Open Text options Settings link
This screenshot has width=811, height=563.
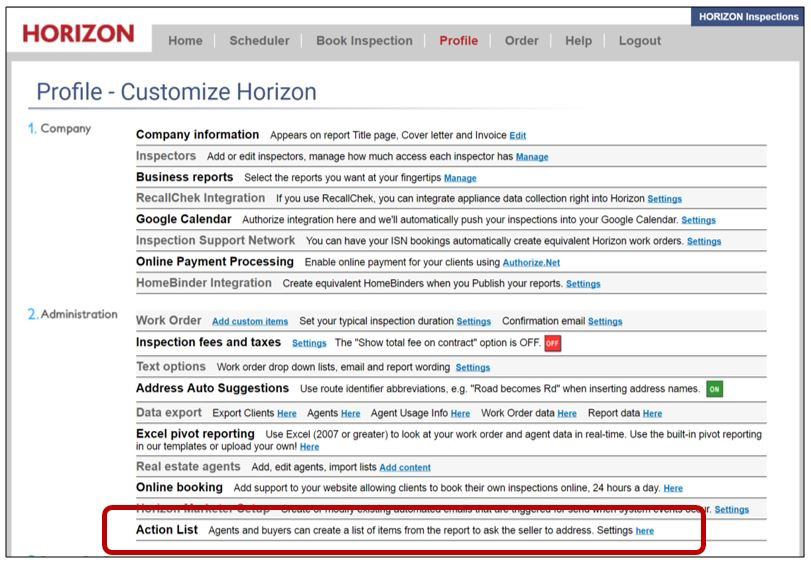(x=472, y=368)
